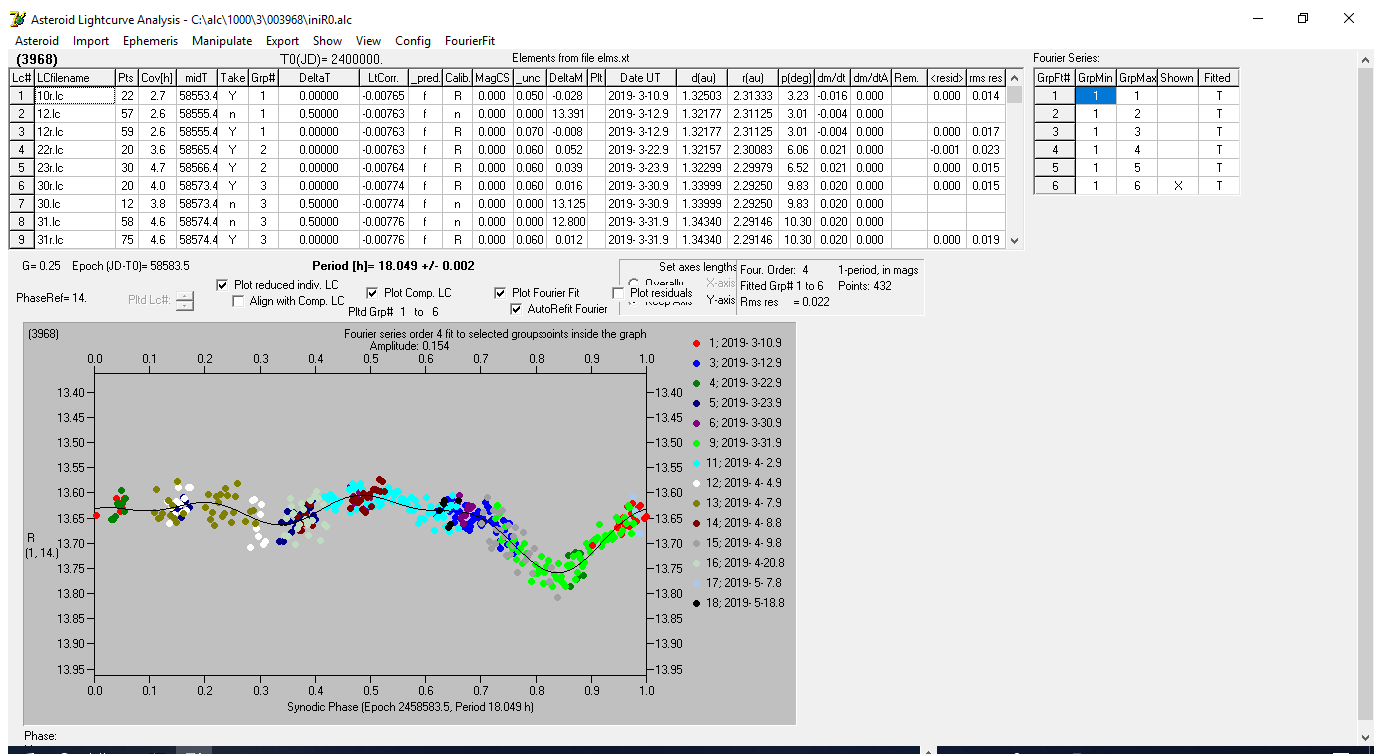Open the Import menu
This screenshot has height=754, width=1382.
coord(91,41)
